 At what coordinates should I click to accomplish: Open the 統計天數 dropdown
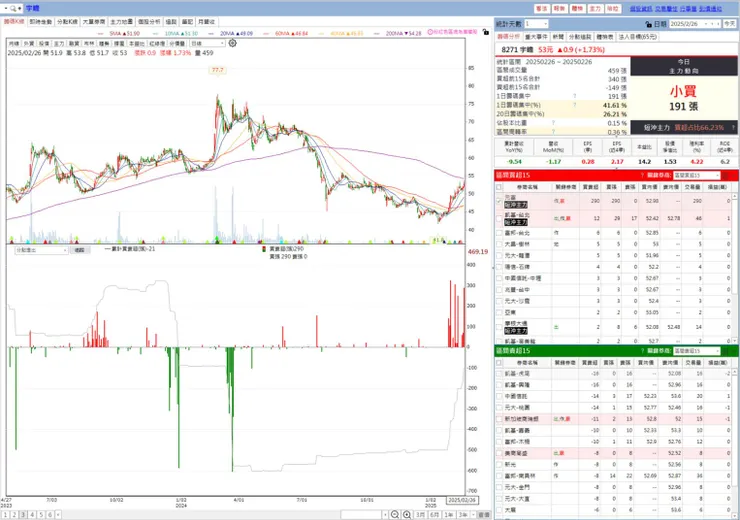click(536, 24)
